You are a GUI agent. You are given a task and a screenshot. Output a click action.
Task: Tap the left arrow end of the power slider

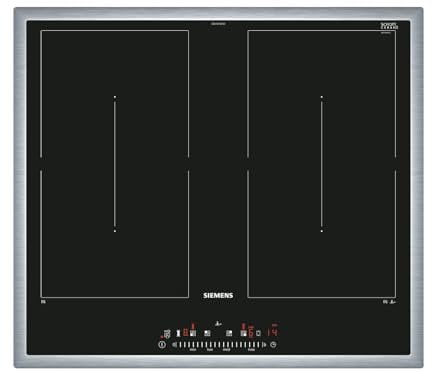(x=174, y=345)
